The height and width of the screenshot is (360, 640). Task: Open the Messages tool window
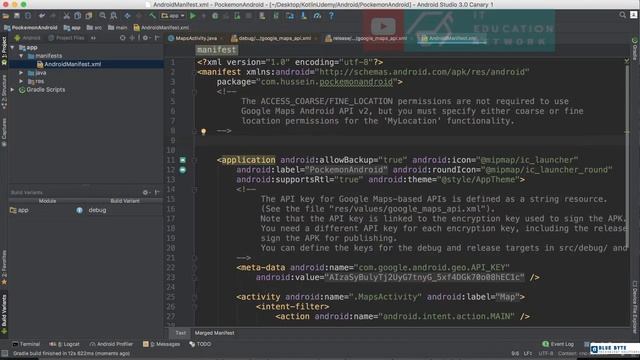coord(162,344)
